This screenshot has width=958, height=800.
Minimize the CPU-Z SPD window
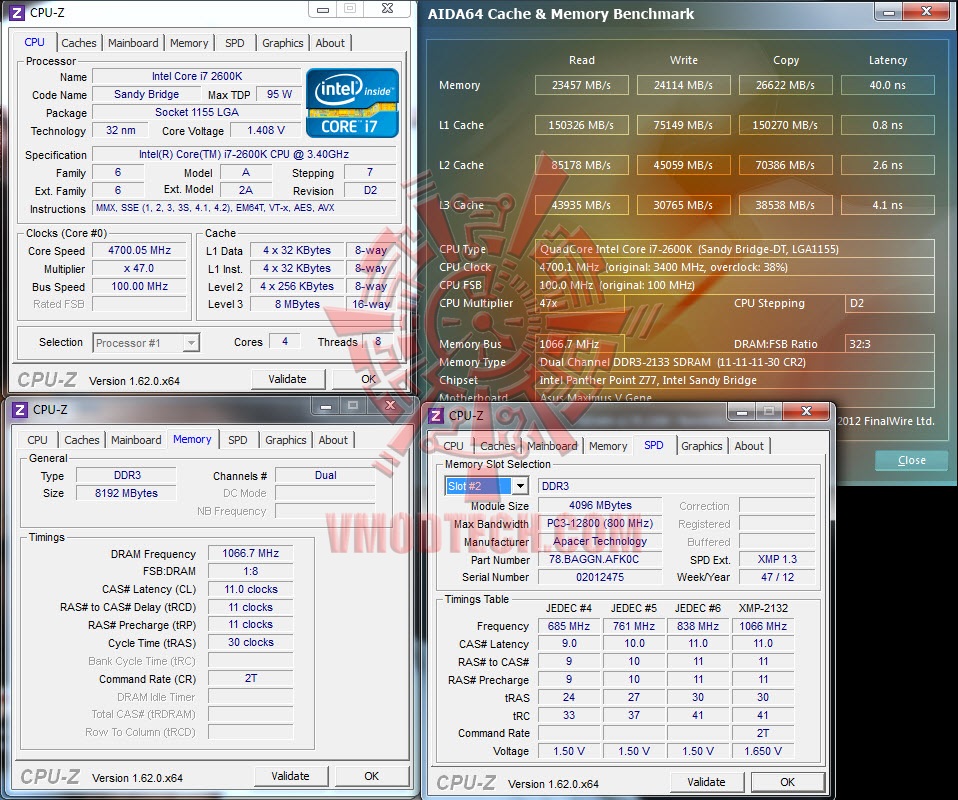[x=742, y=412]
